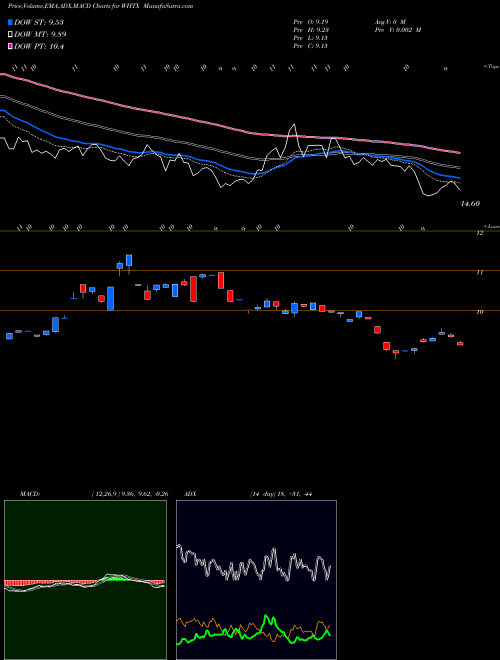Select the 'DOW ST: 9.53' legend text

click(x=39, y=22)
